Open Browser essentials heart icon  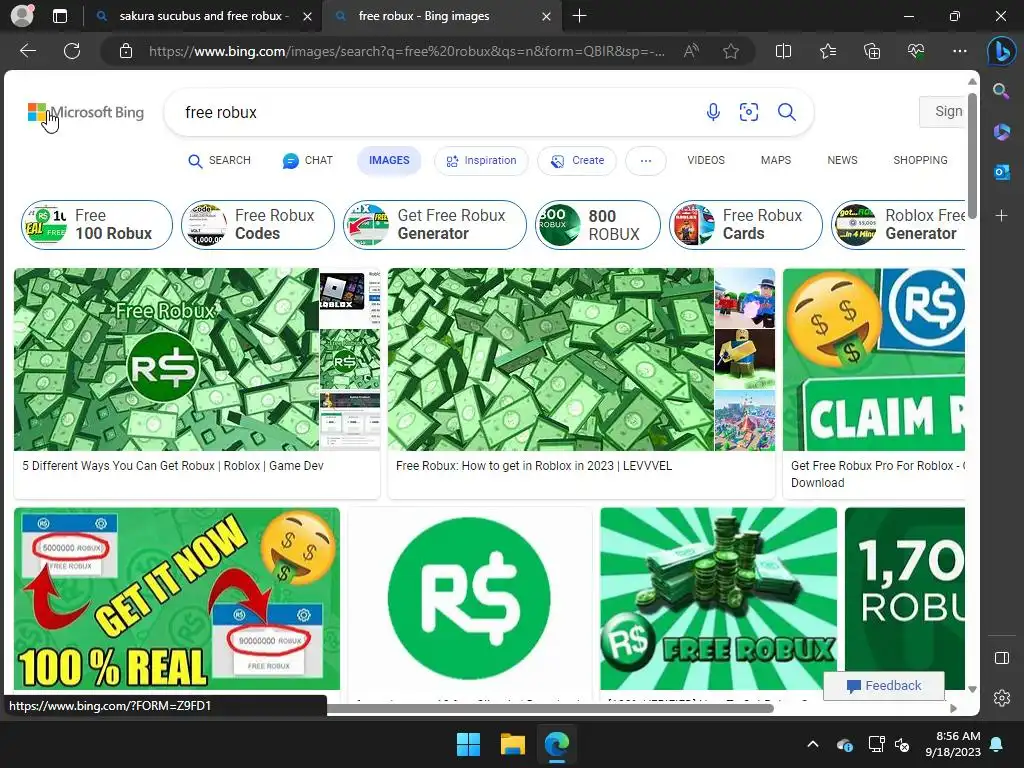916,51
